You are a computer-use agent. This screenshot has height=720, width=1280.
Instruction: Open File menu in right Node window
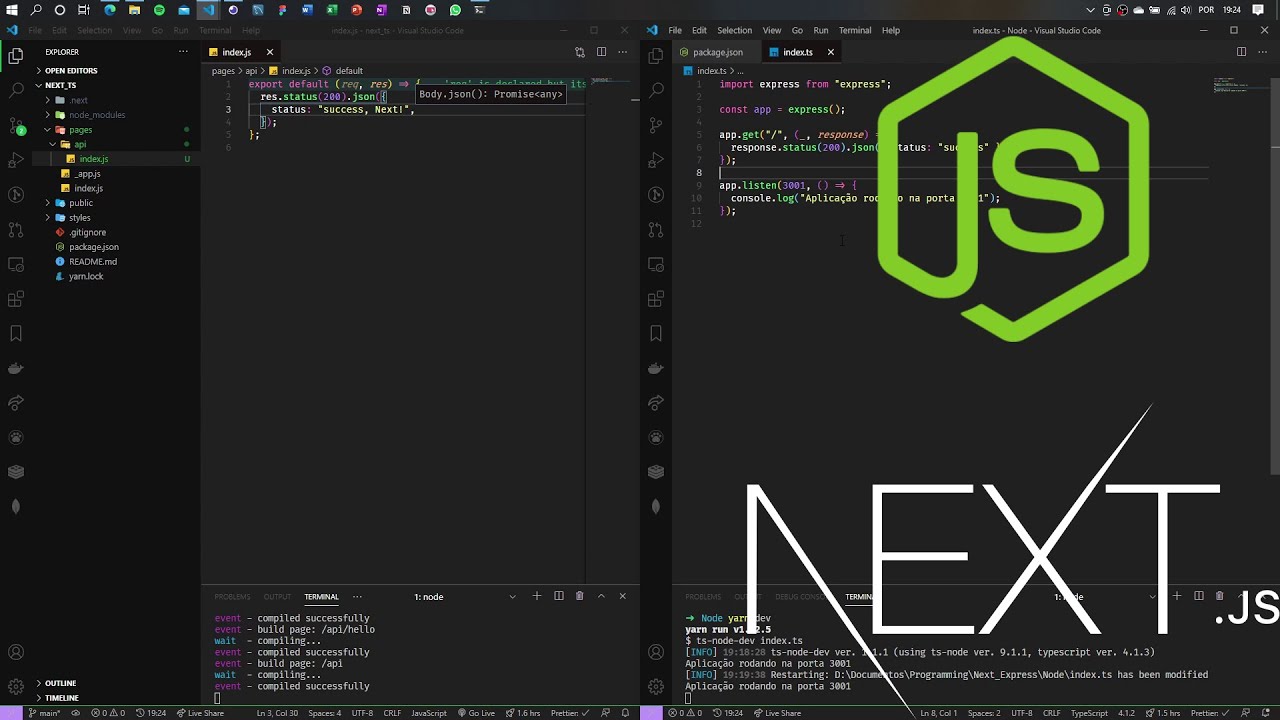(675, 30)
